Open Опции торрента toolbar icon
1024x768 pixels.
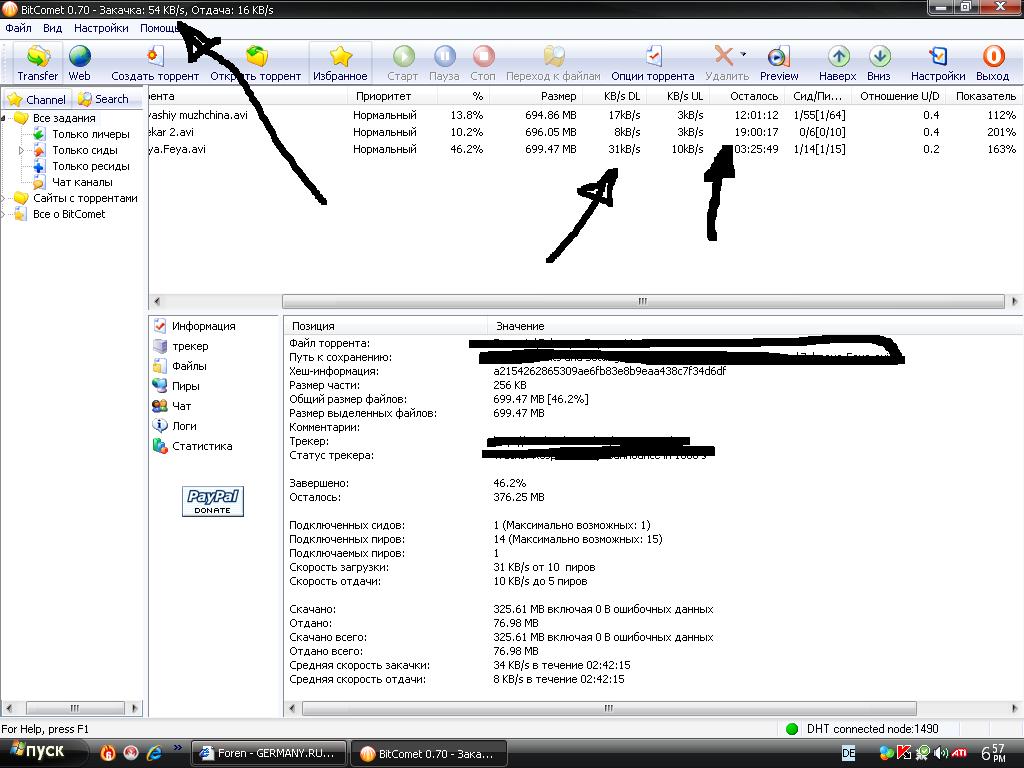click(653, 56)
